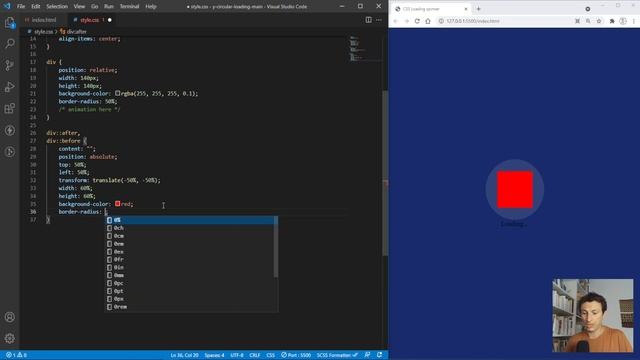Close the CSS loading spinner browser tab

pos(466,9)
